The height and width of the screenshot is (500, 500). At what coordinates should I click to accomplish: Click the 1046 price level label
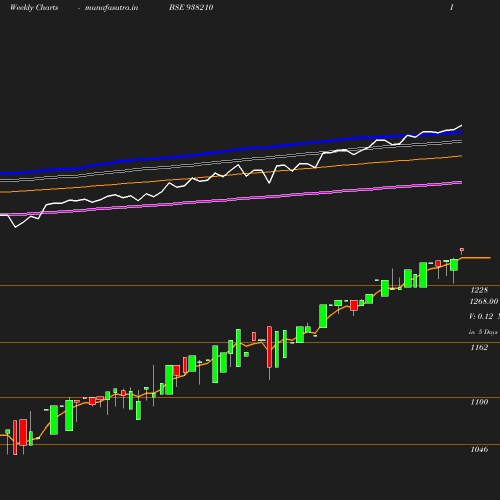(479, 450)
